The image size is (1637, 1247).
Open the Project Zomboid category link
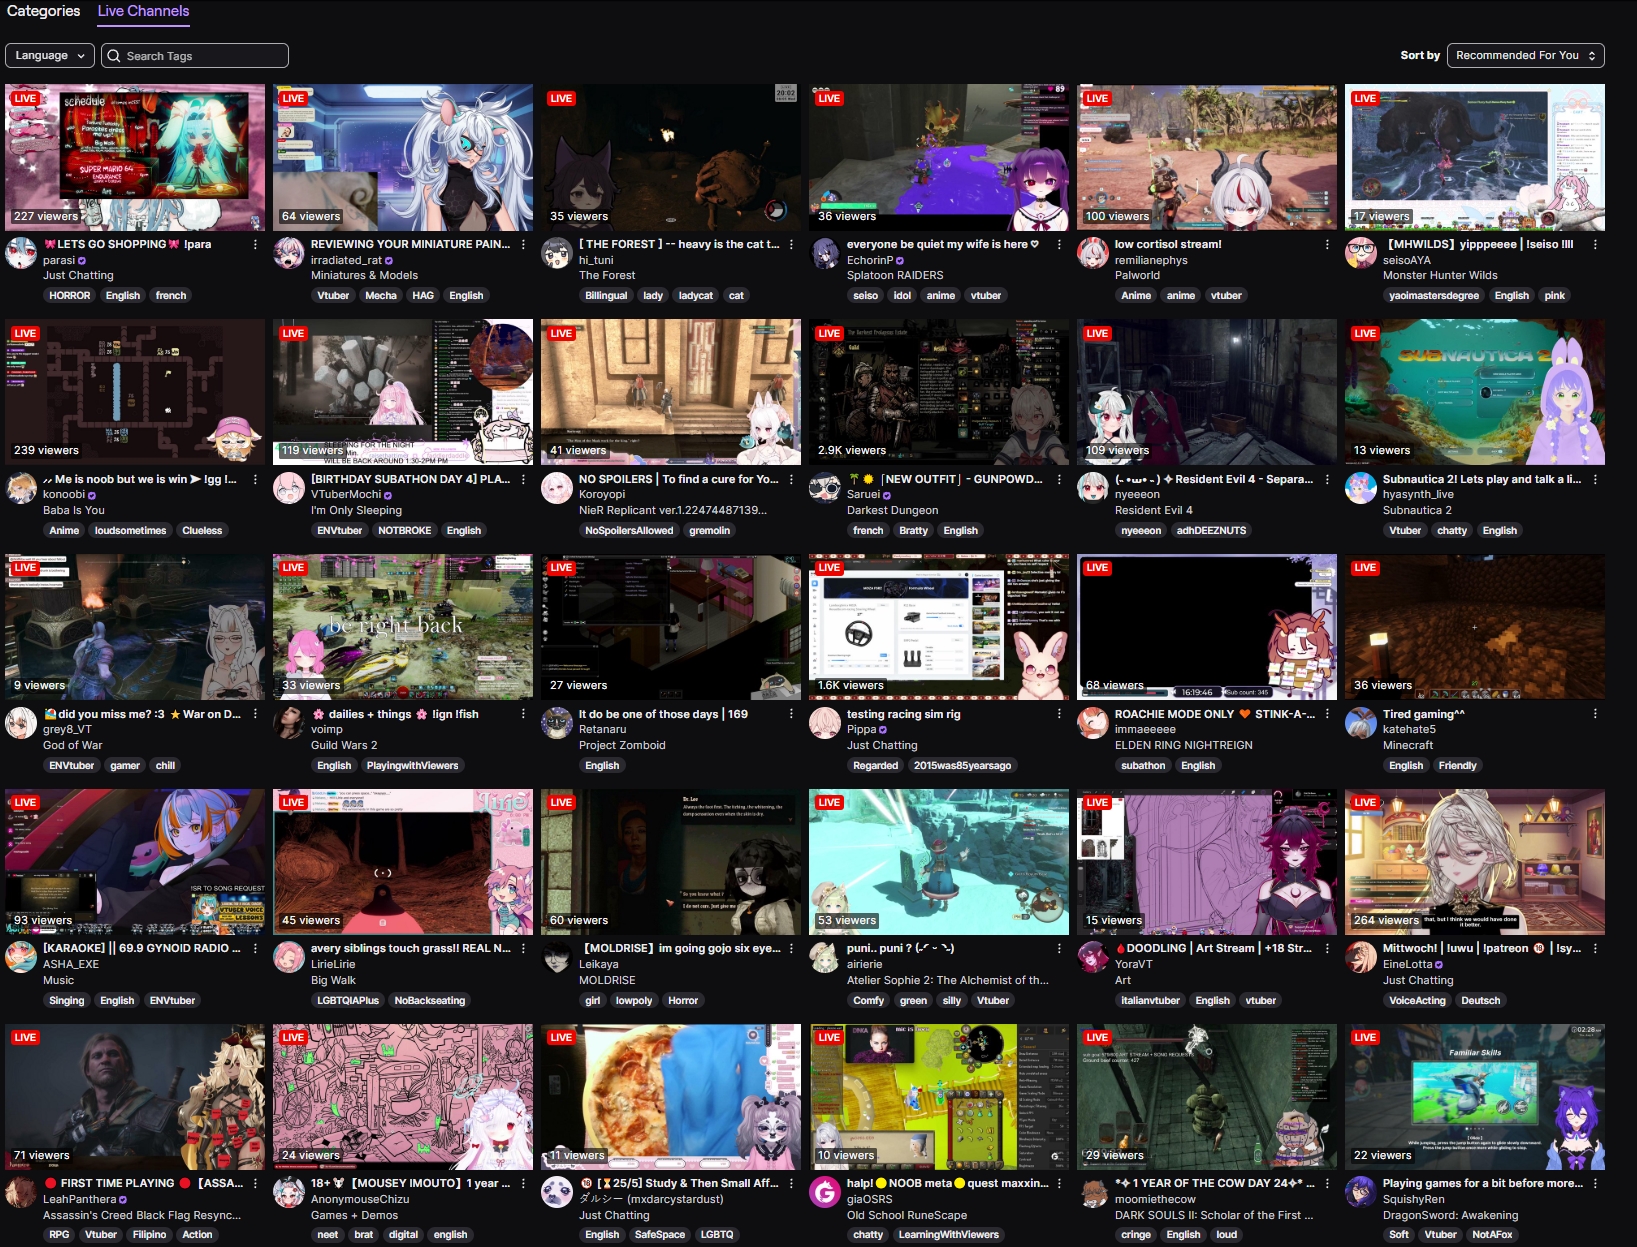click(622, 745)
